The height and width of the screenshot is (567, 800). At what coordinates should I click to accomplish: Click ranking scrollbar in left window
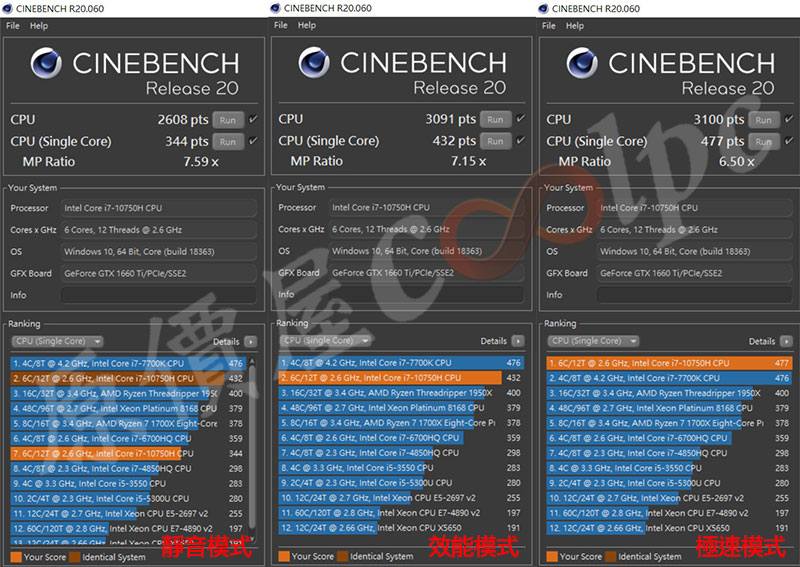[252, 449]
